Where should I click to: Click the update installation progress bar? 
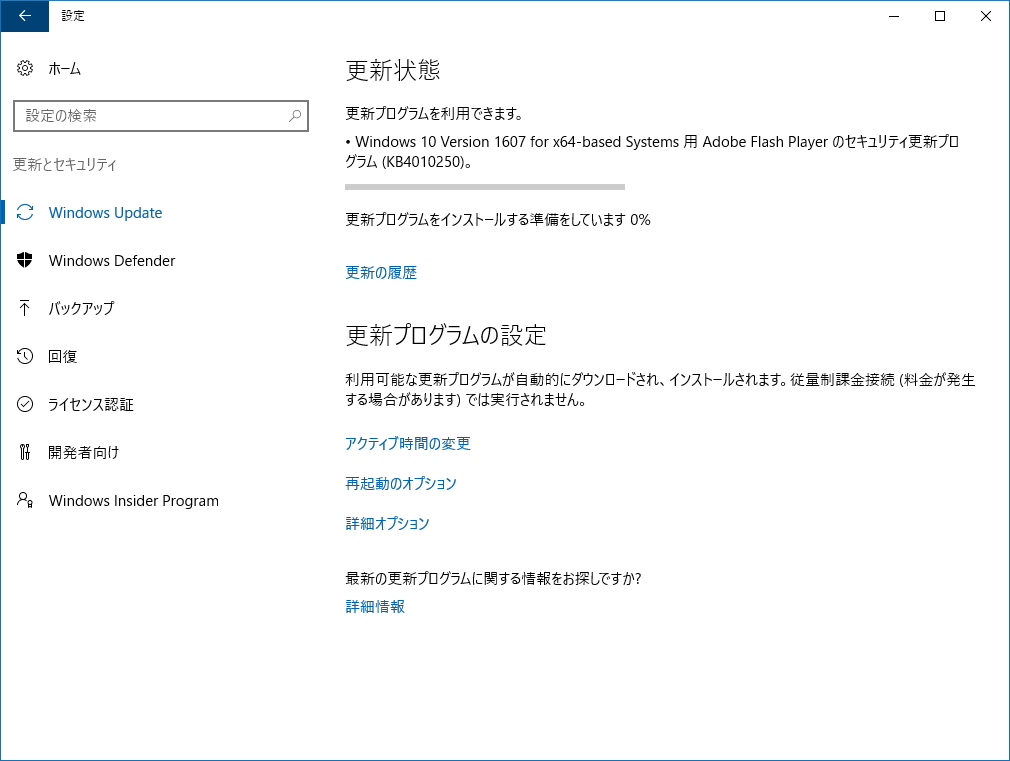coord(485,187)
